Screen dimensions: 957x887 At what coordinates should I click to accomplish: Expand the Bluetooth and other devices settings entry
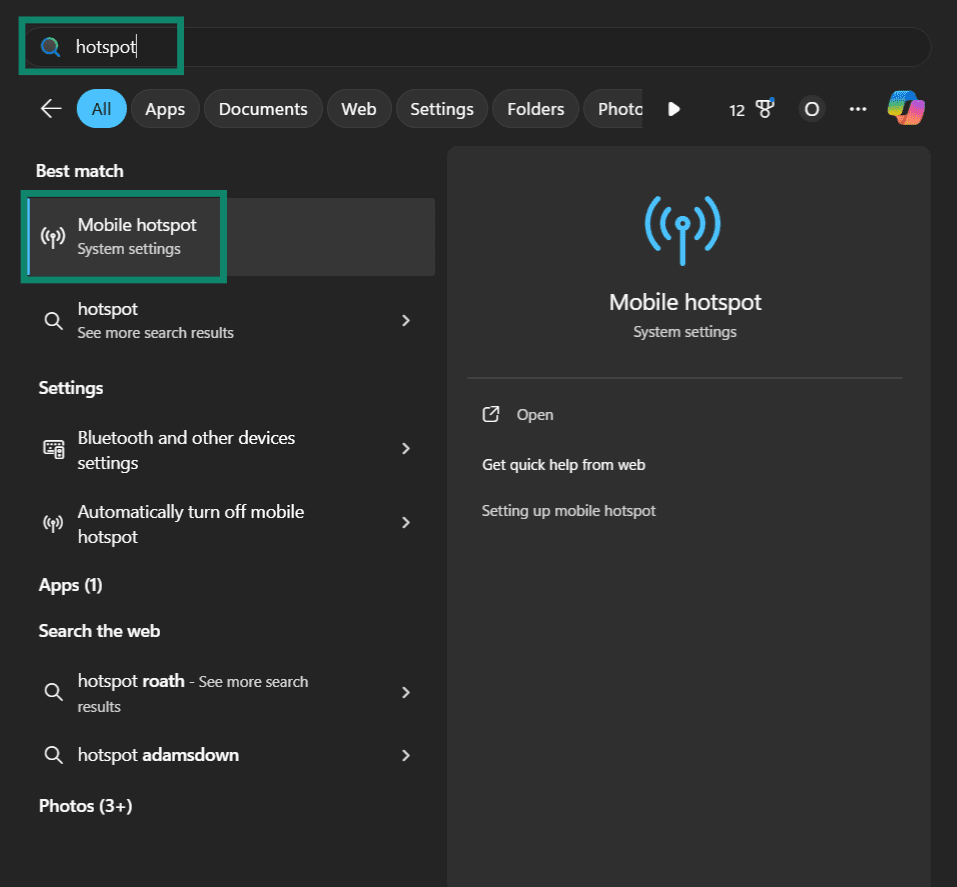coord(406,449)
